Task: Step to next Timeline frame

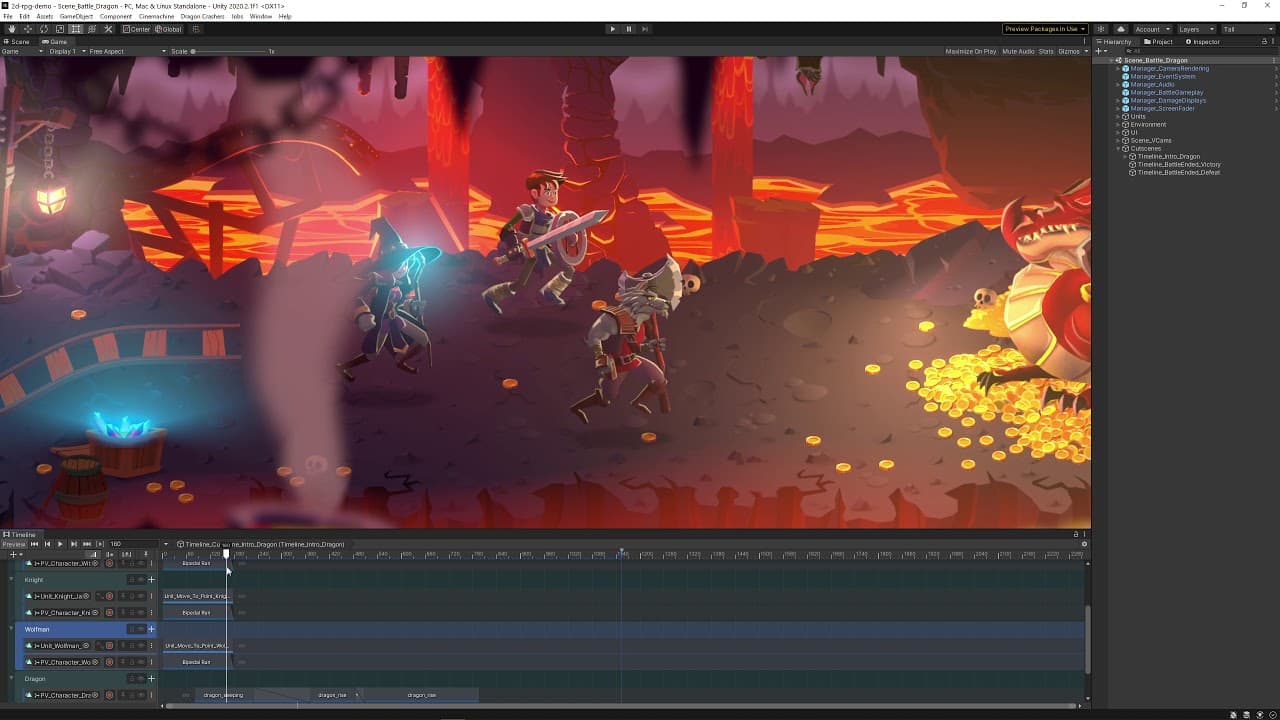Action: (73, 544)
